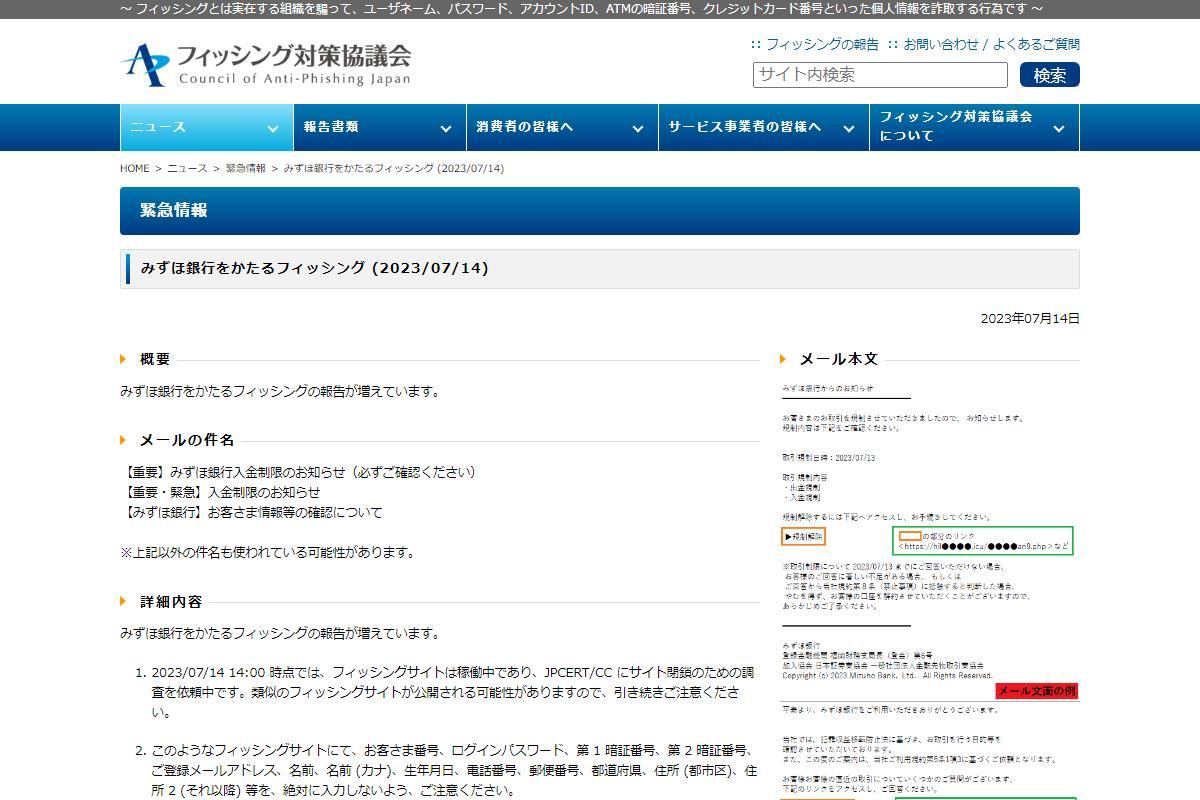Expand the 報告書類 dropdown chevron
Image resolution: width=1200 pixels, height=800 pixels.
pos(446,128)
